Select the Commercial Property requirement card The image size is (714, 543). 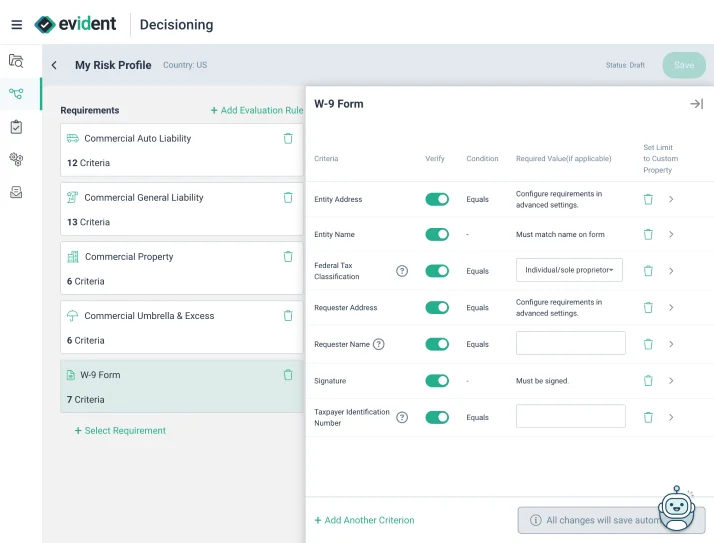(181, 268)
